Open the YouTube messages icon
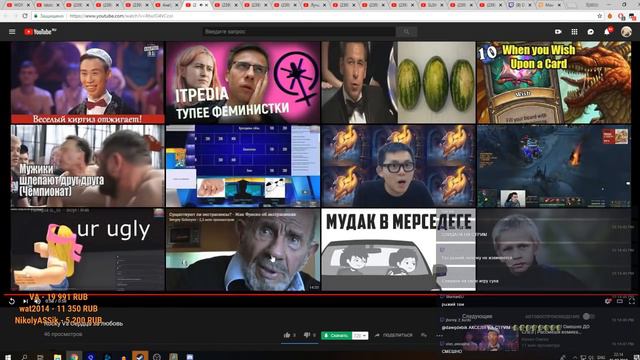 click(591, 32)
